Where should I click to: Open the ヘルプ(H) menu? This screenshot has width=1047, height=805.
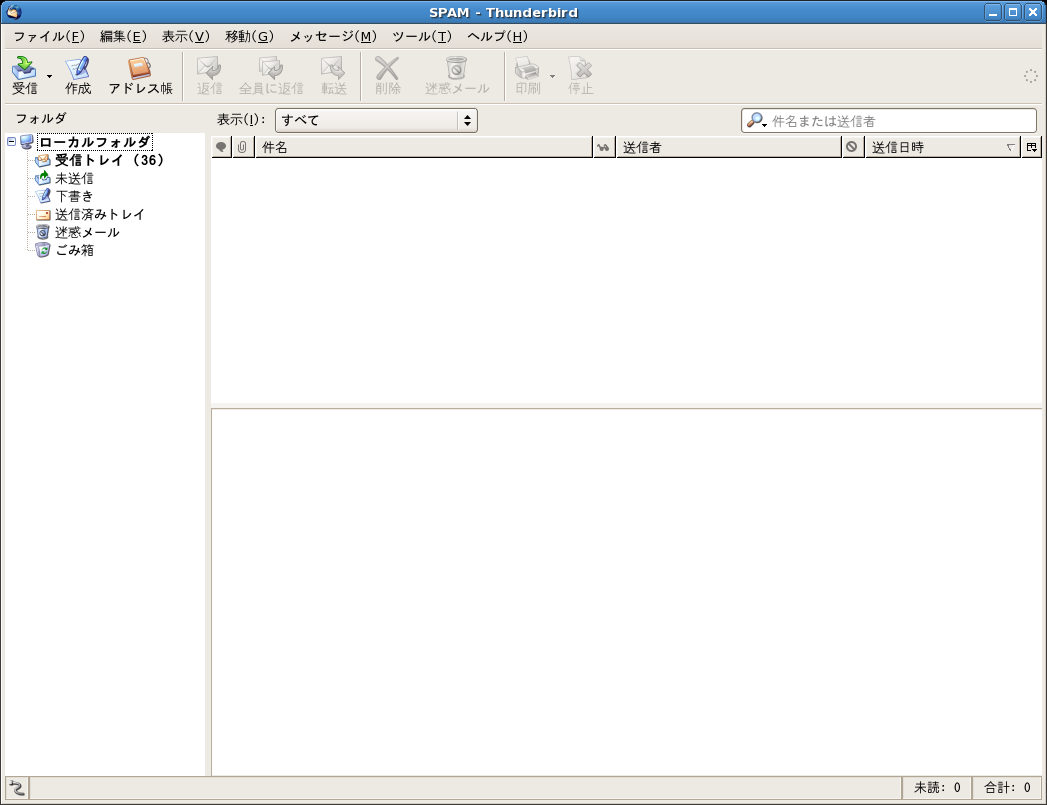(497, 36)
